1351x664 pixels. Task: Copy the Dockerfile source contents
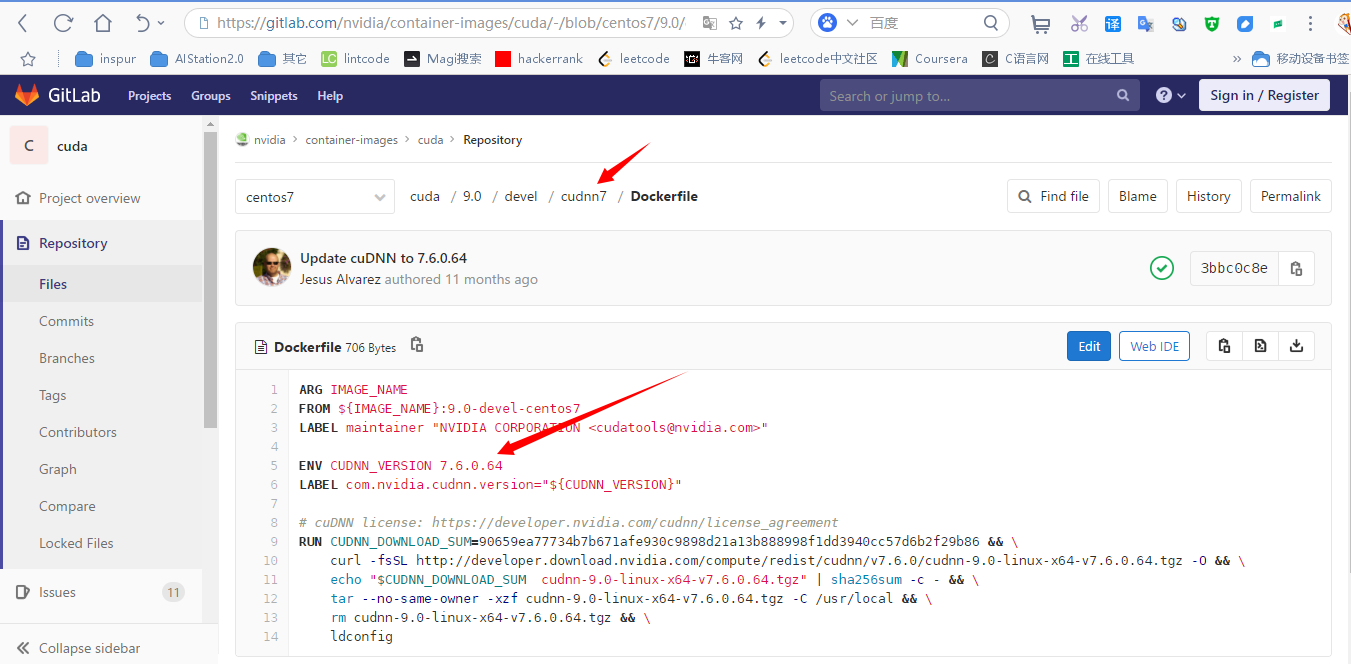[x=1224, y=346]
